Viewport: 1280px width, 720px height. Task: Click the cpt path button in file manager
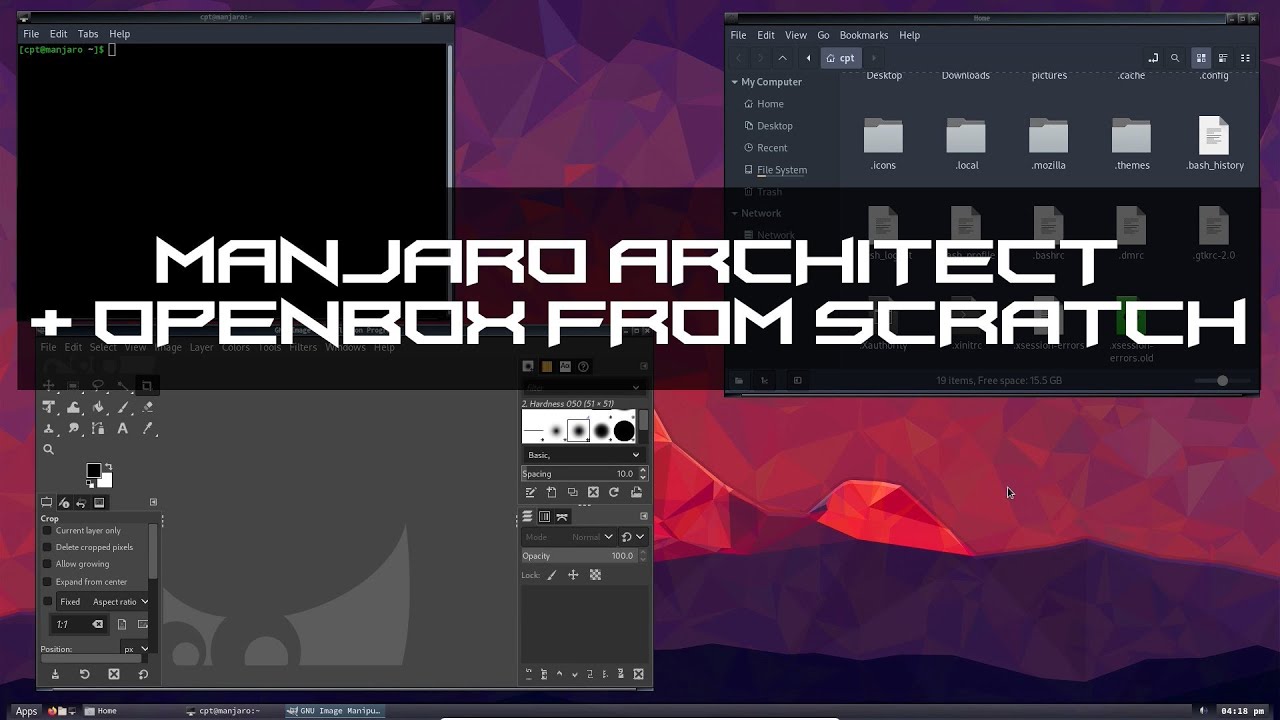click(x=840, y=58)
